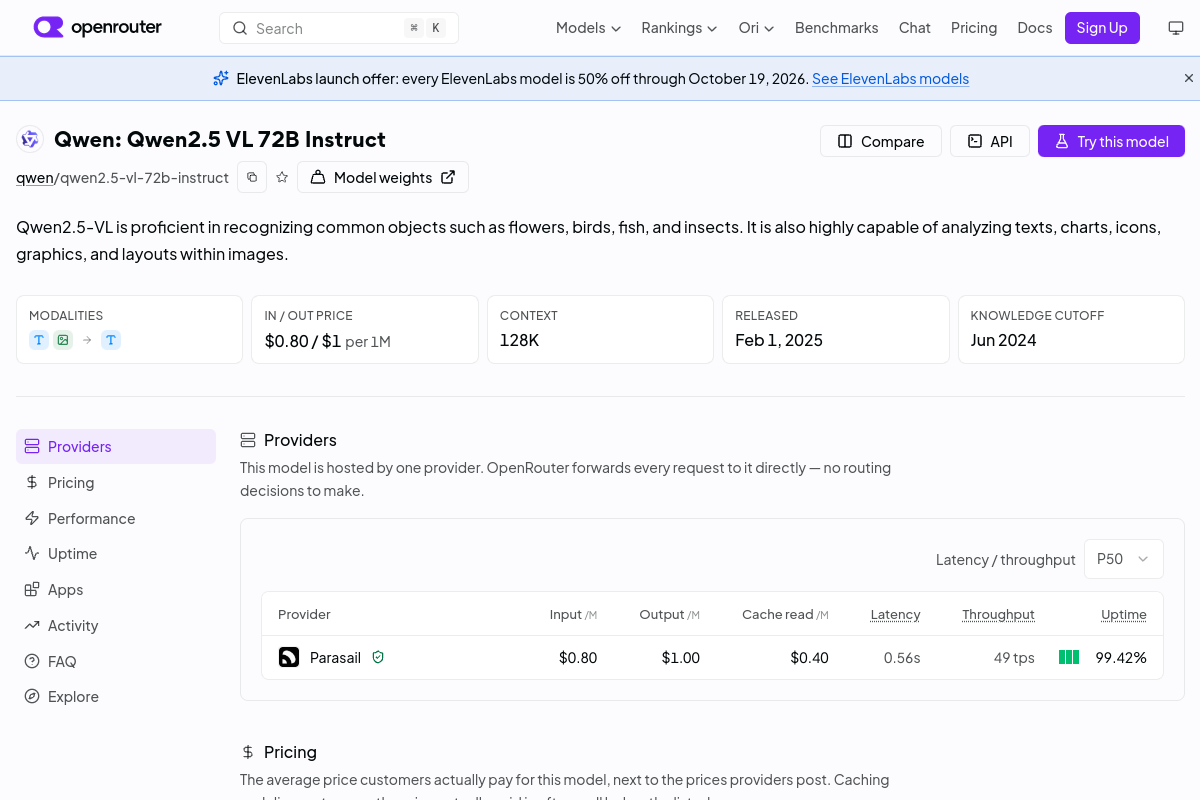
Task: Toggle the display theme monitor icon
Action: click(1176, 28)
